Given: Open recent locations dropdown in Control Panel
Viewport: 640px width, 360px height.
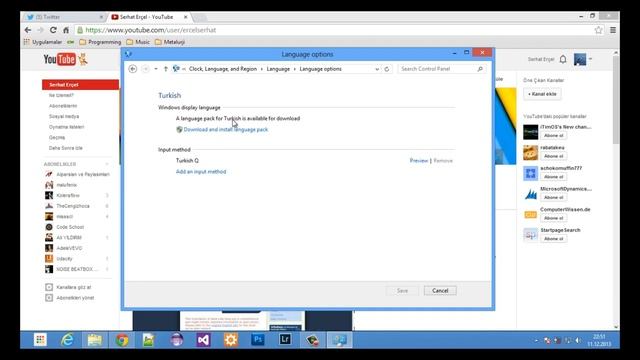Looking at the screenshot, I should (x=156, y=69).
